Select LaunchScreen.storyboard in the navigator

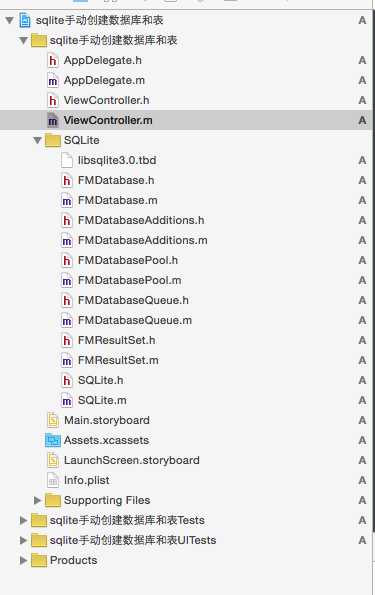(x=132, y=460)
